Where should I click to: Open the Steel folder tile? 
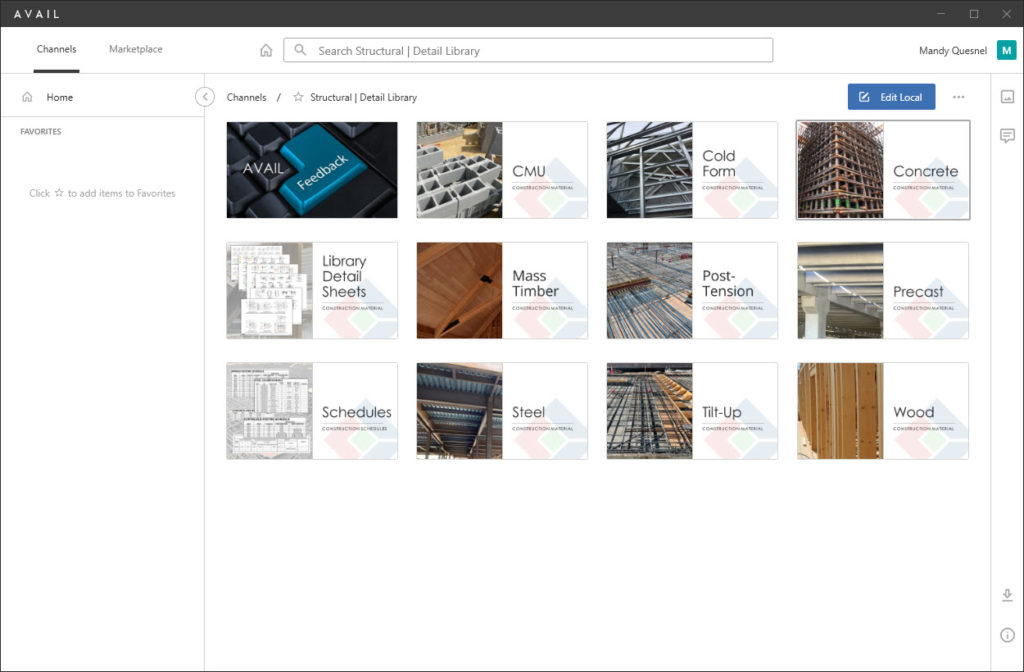coord(502,411)
